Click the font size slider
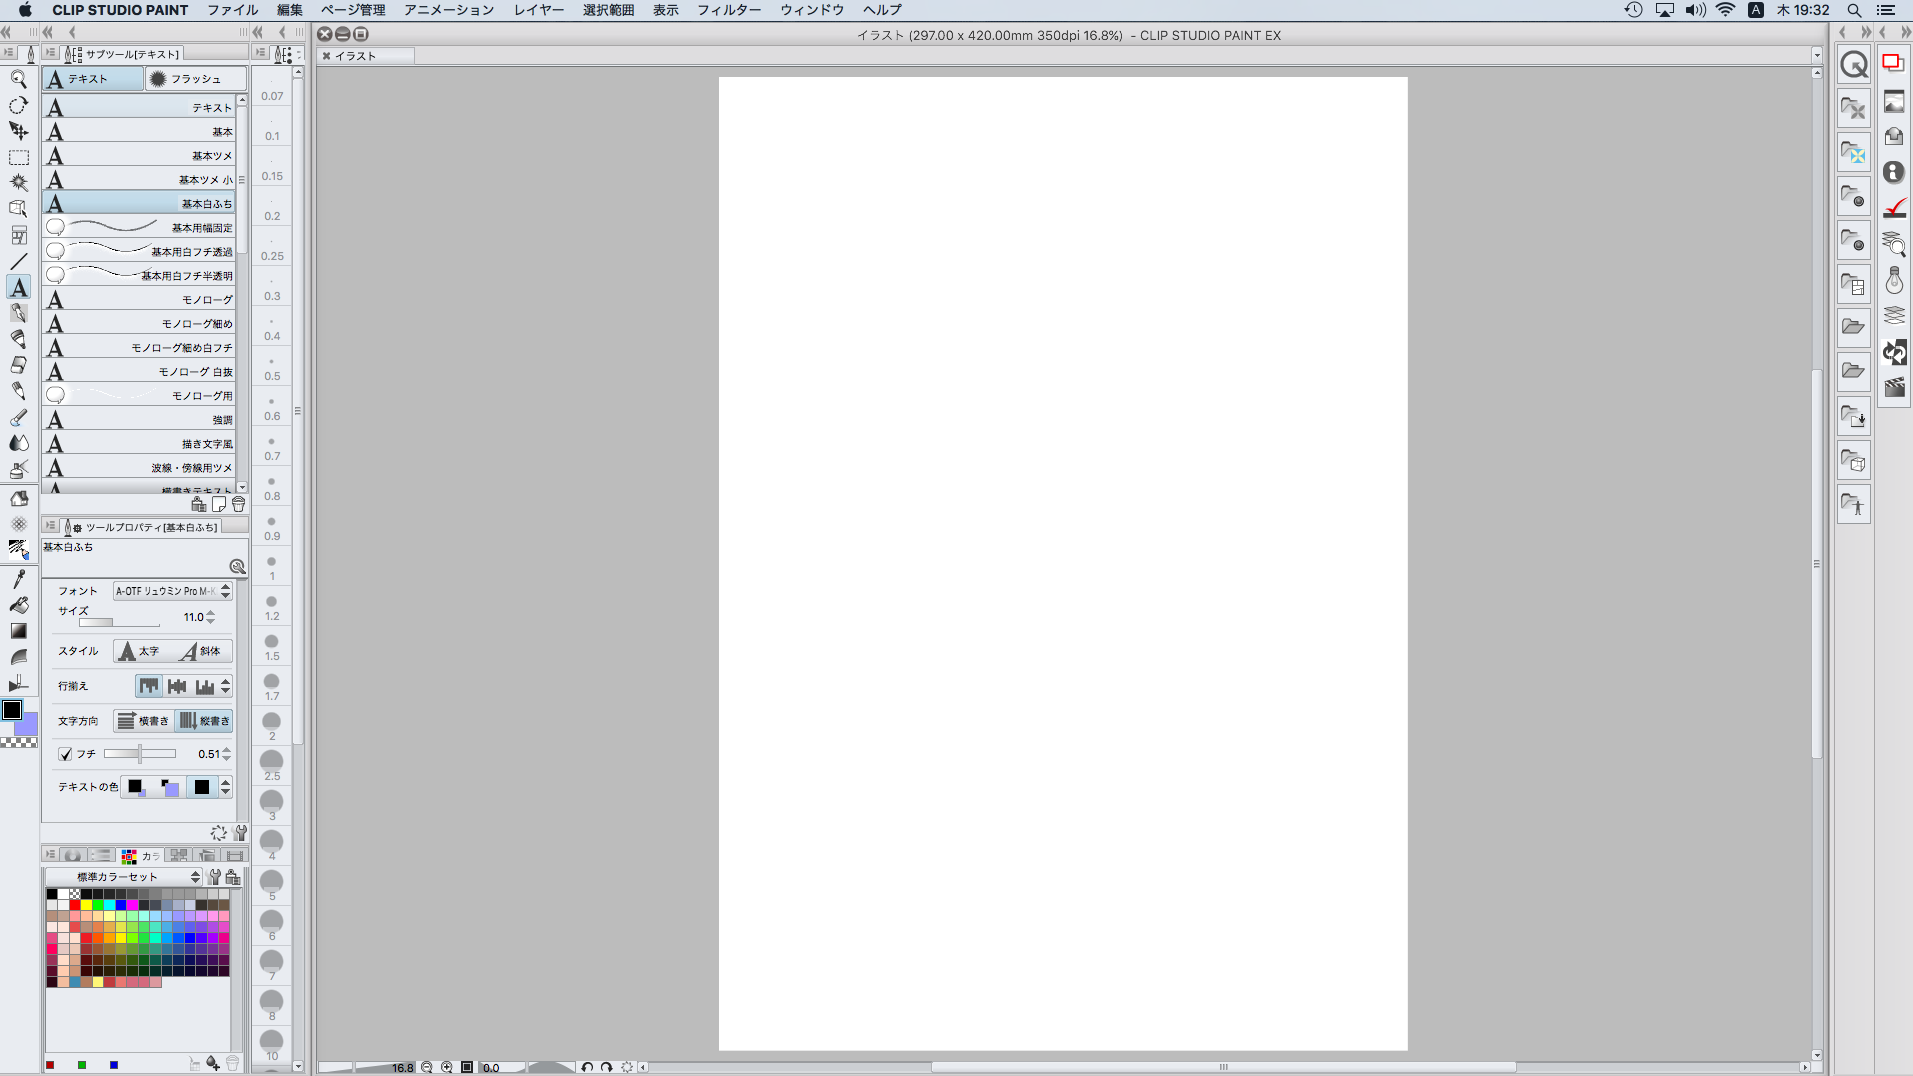 119,622
